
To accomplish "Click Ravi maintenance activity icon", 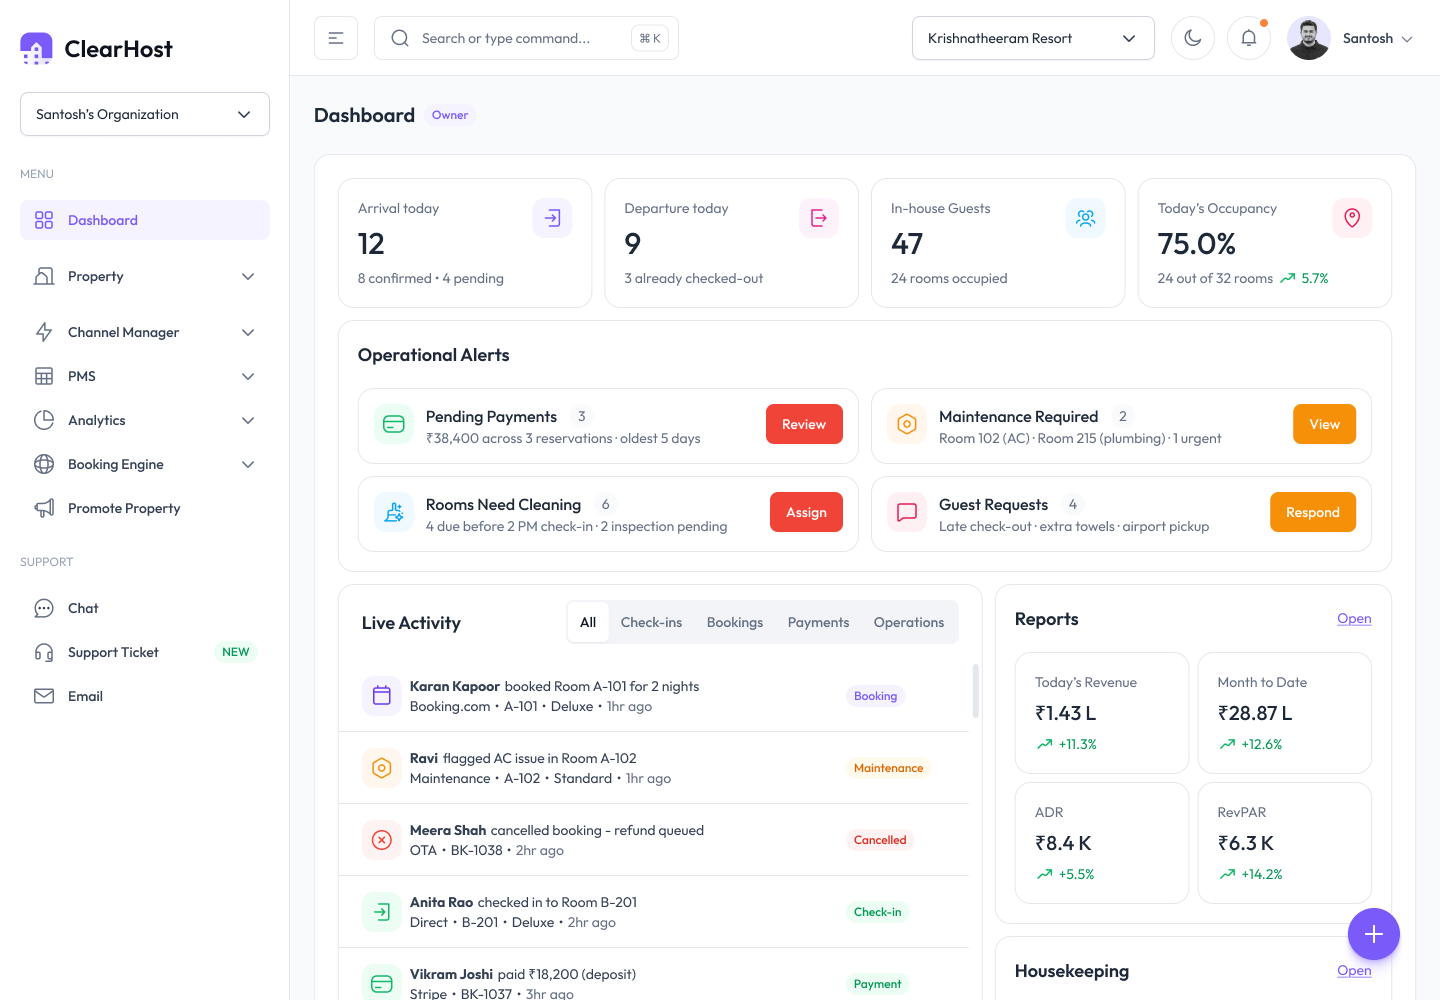I will (382, 768).
